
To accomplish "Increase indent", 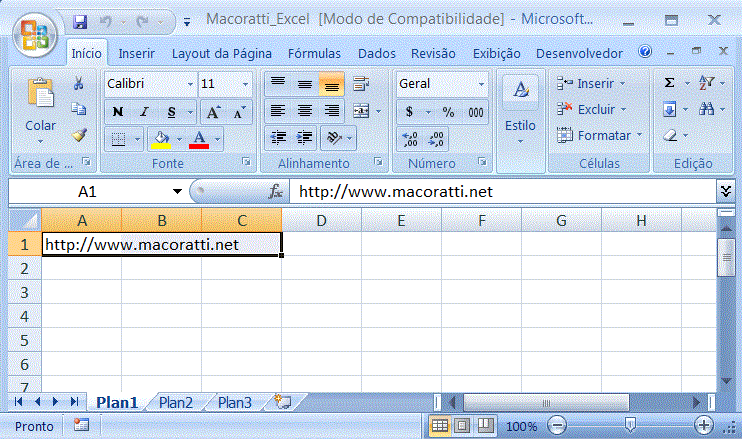I will (304, 138).
